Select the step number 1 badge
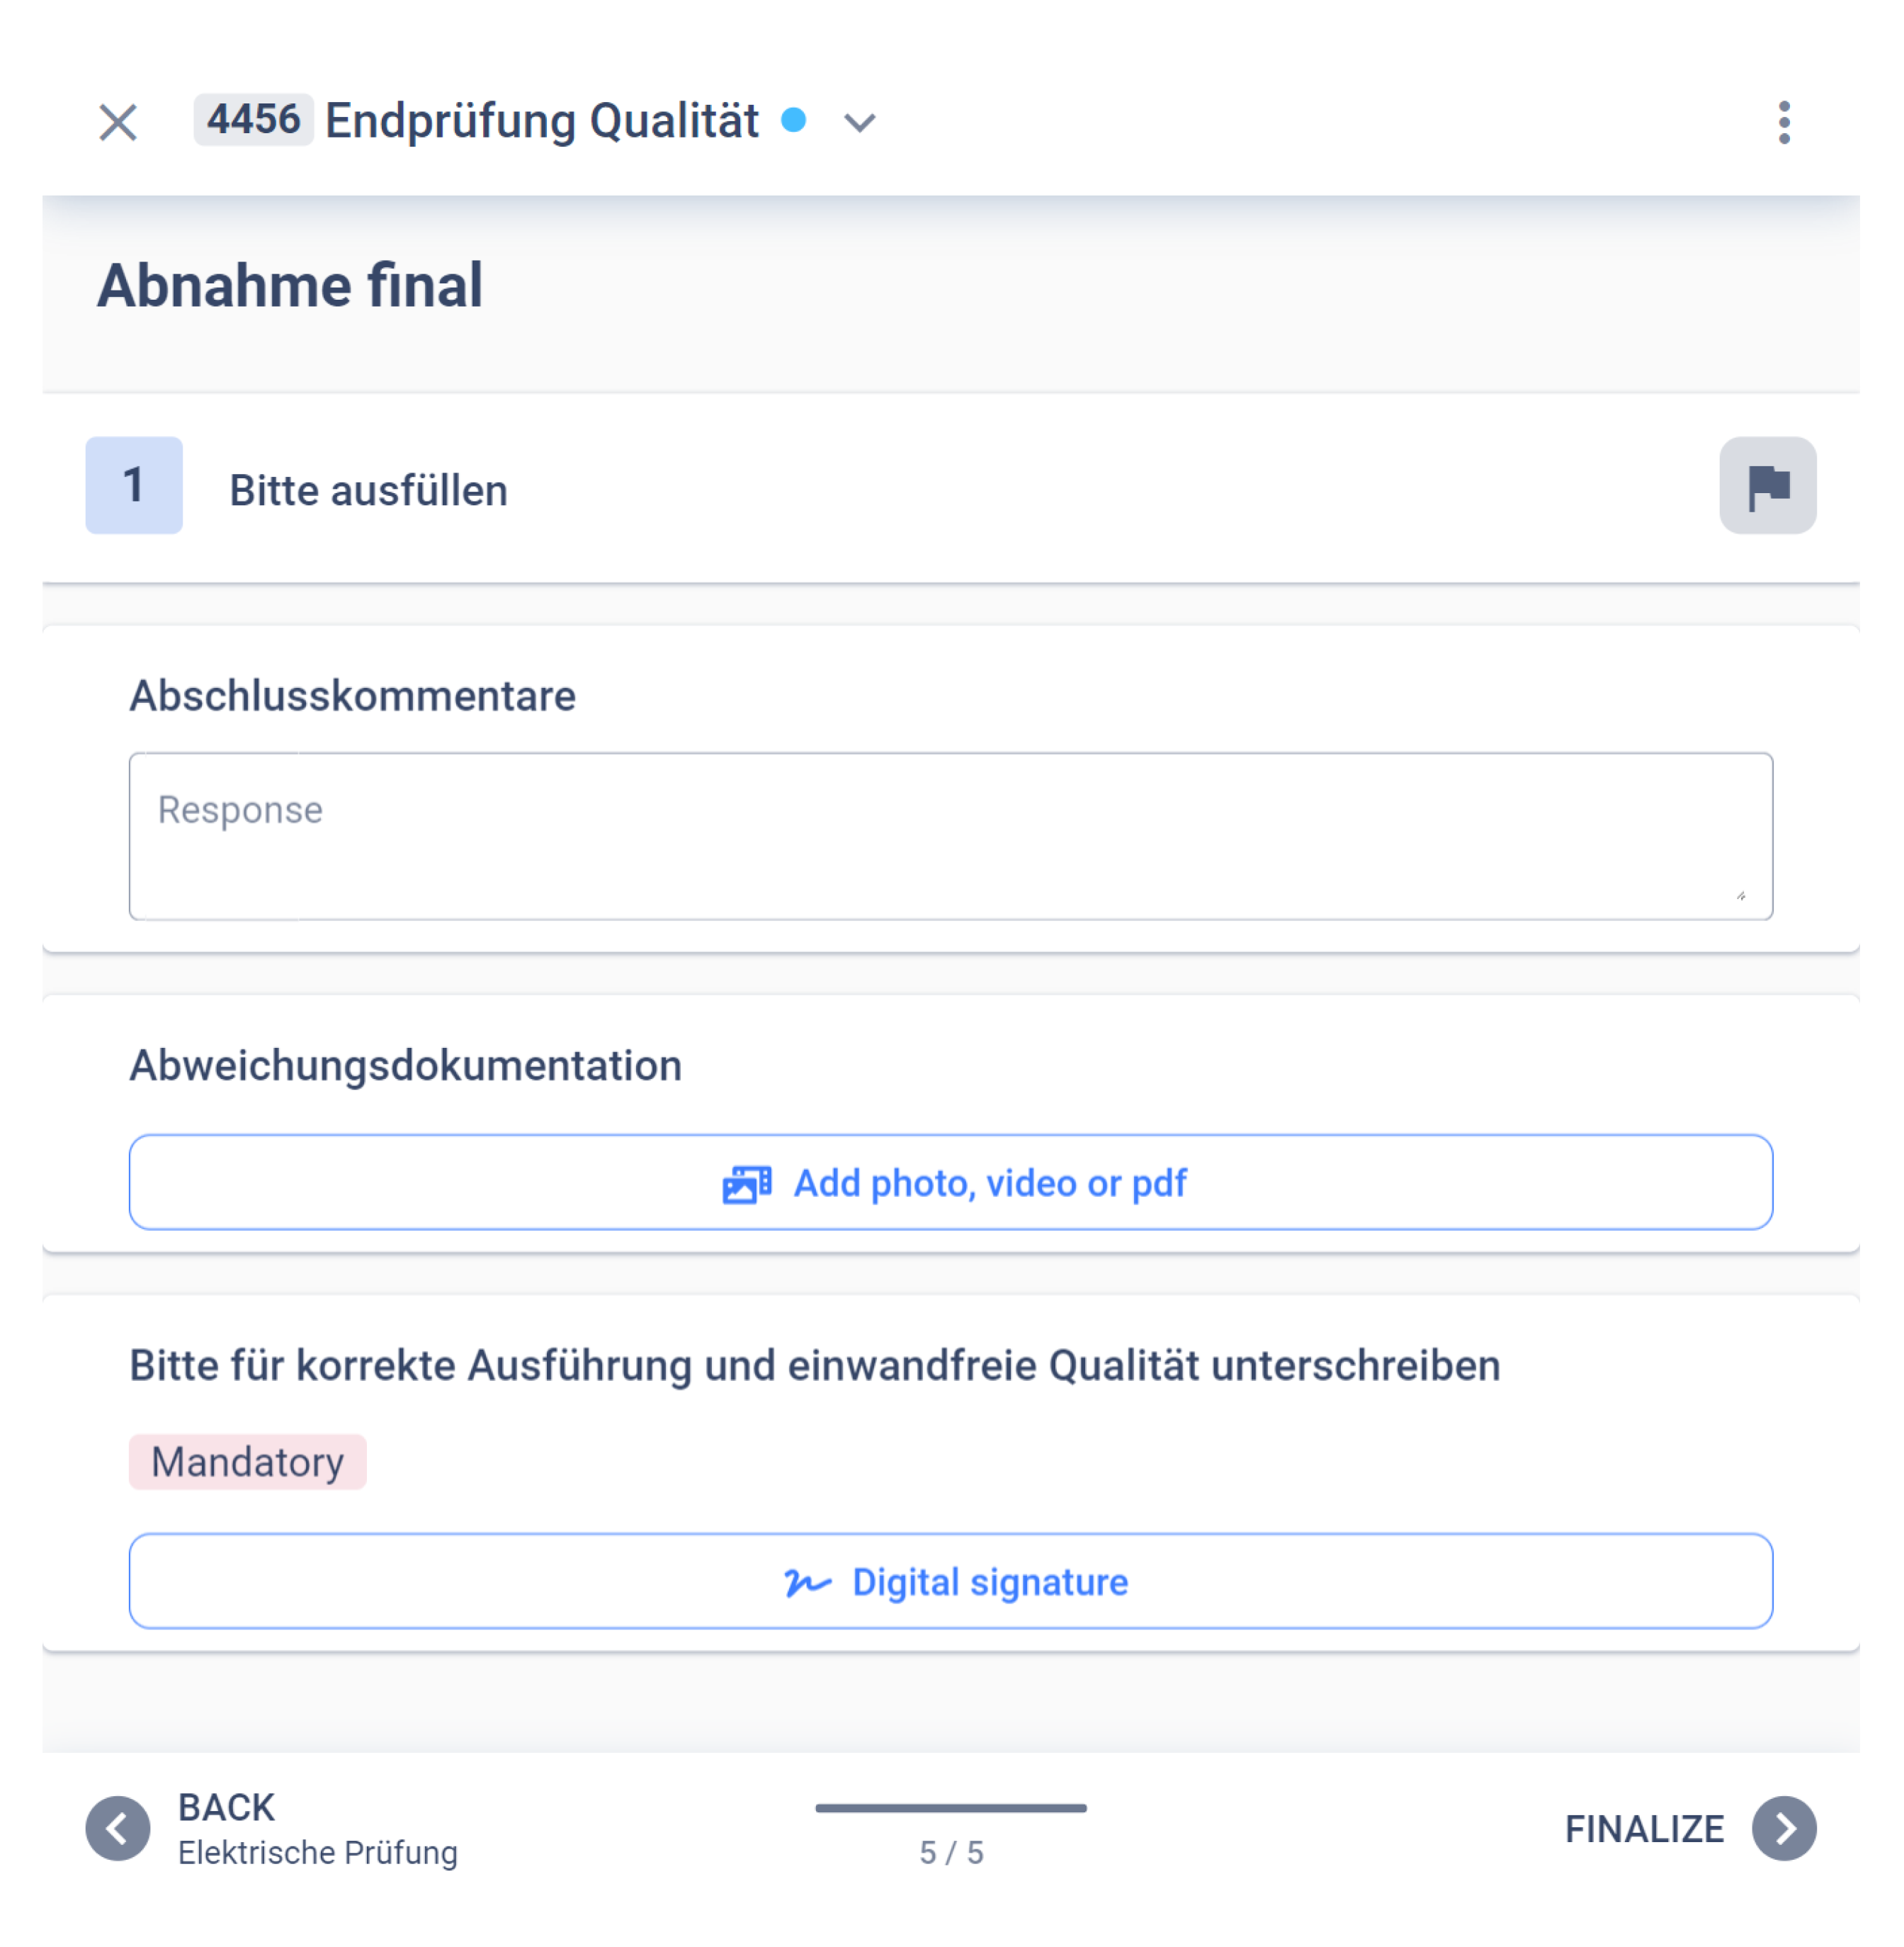The image size is (1904, 1947). pos(134,485)
